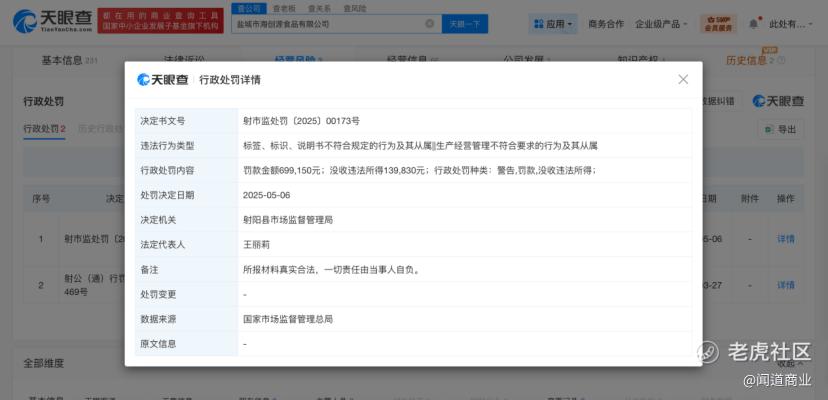Click the 行政处罚内容 label cell
The image size is (828, 400).
pos(186,171)
